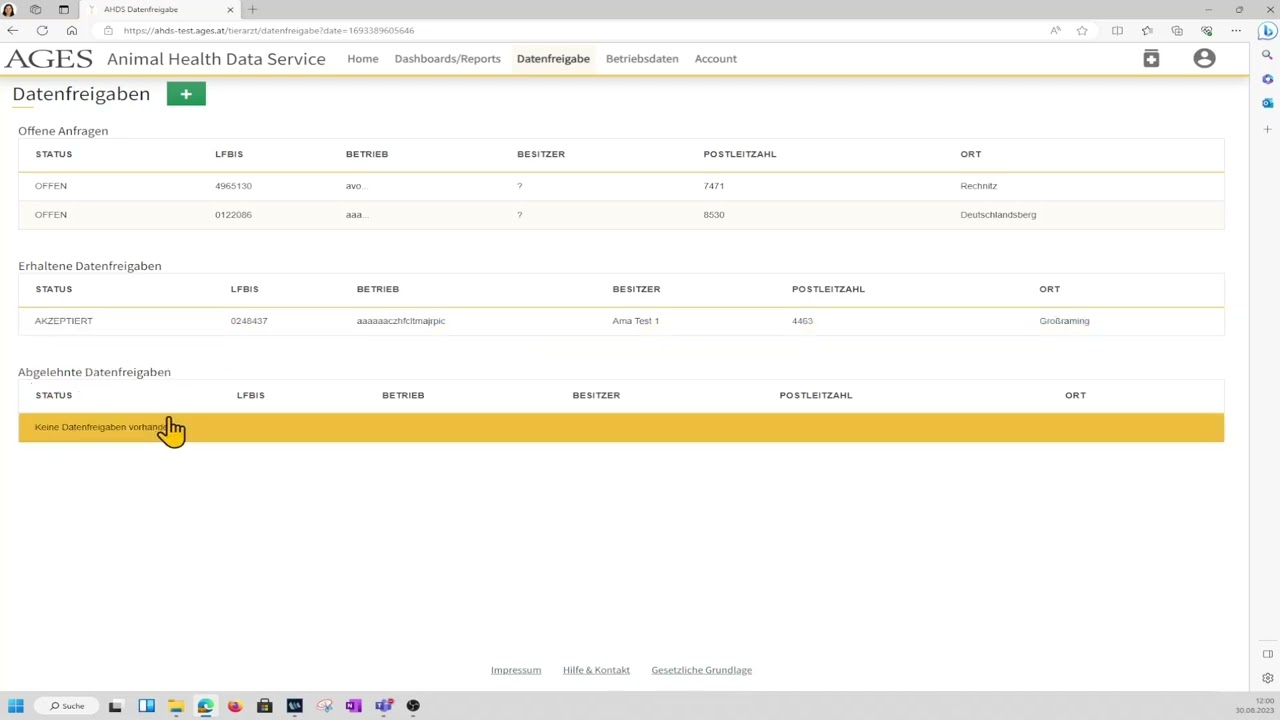Viewport: 1280px width, 720px height.
Task: Open the Account menu item
Action: [716, 59]
